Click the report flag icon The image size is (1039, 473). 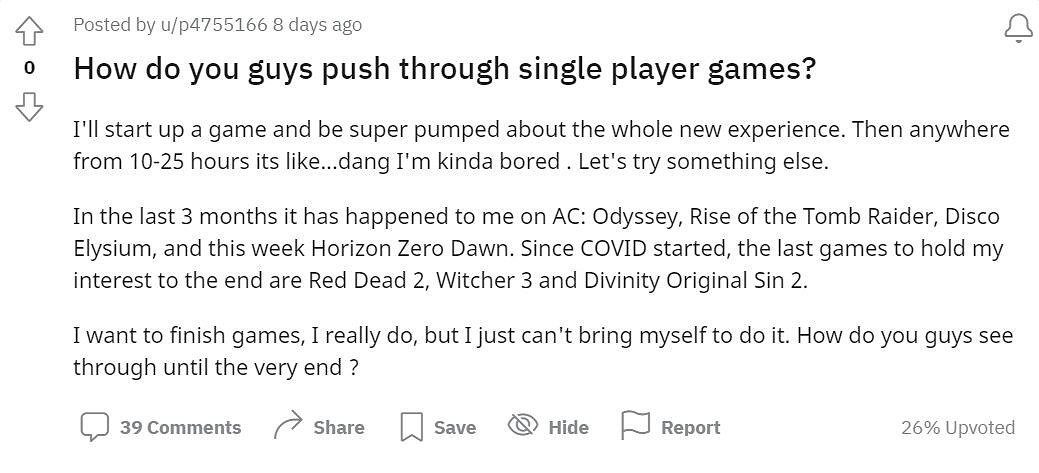(635, 427)
